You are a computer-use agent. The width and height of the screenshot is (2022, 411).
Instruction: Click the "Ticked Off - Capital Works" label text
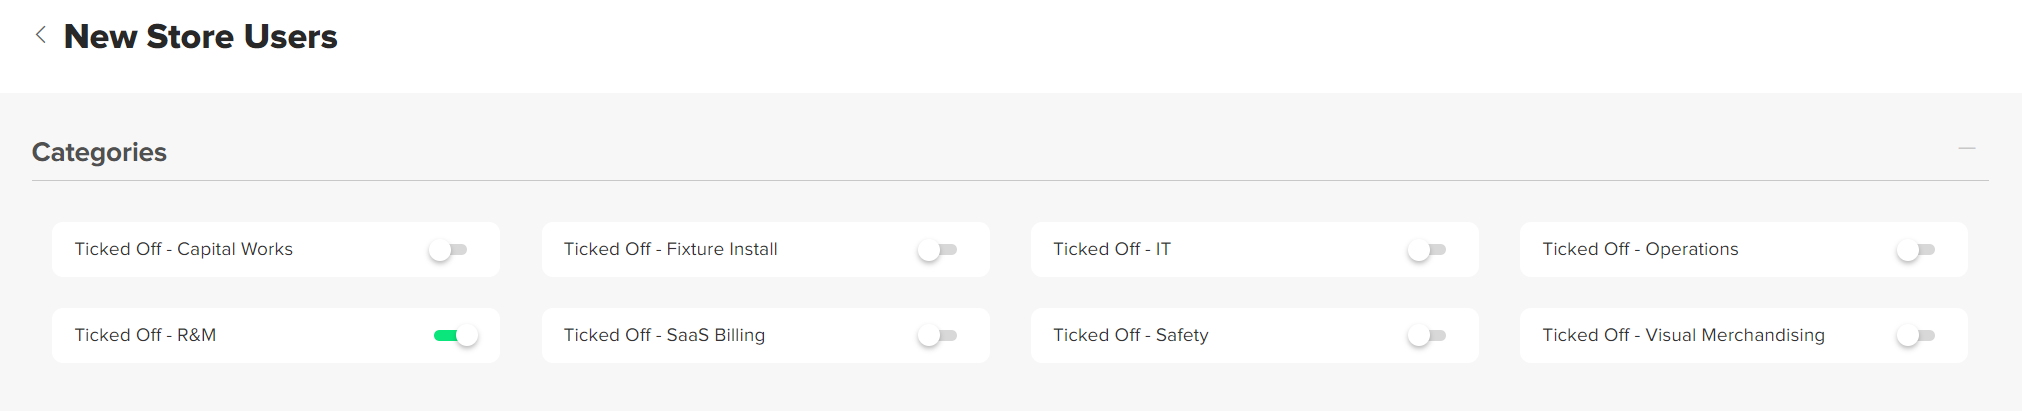click(183, 249)
